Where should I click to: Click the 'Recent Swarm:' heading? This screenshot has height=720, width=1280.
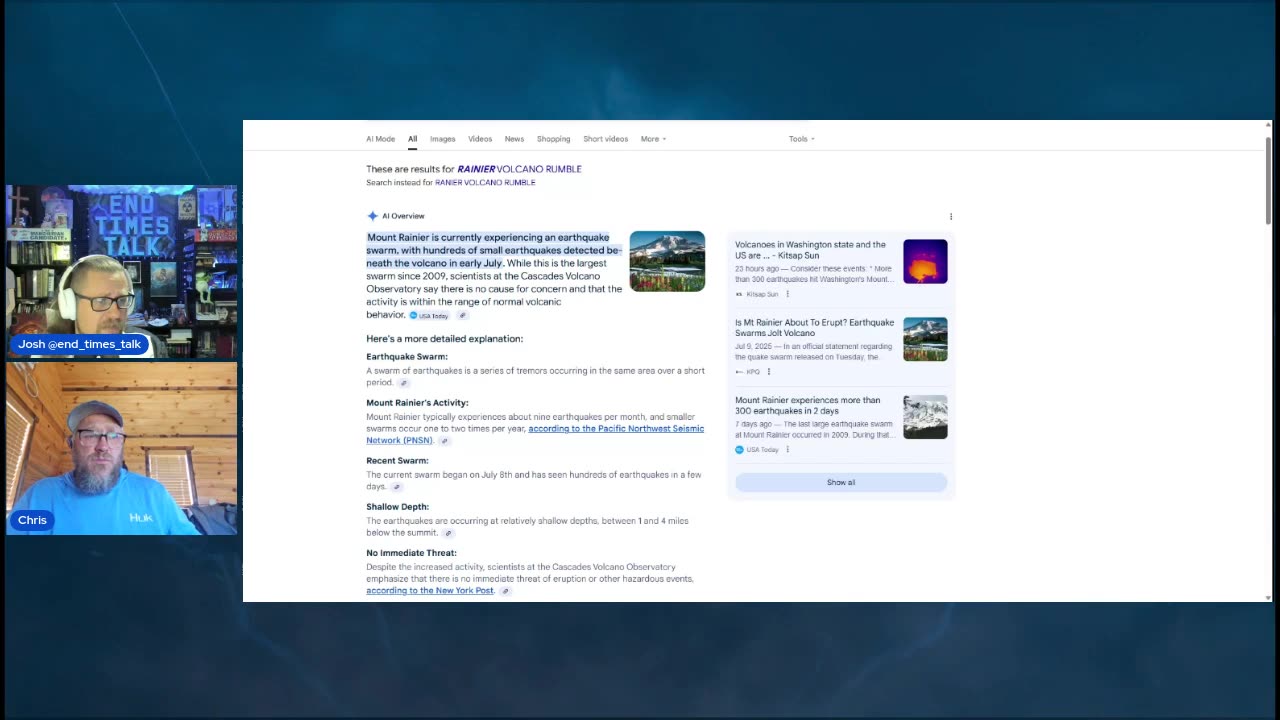pos(397,461)
